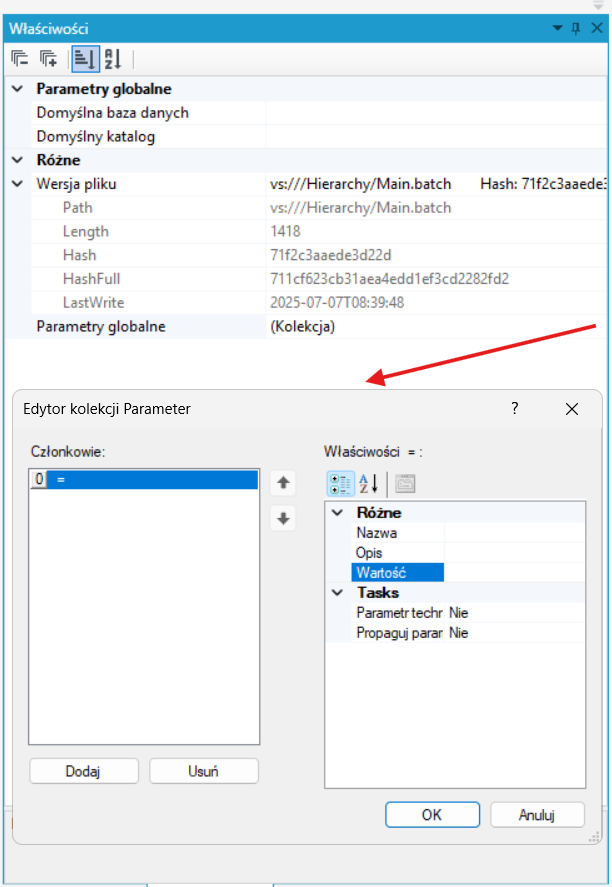
Task: Click the Nazwa value field
Action: (515, 533)
